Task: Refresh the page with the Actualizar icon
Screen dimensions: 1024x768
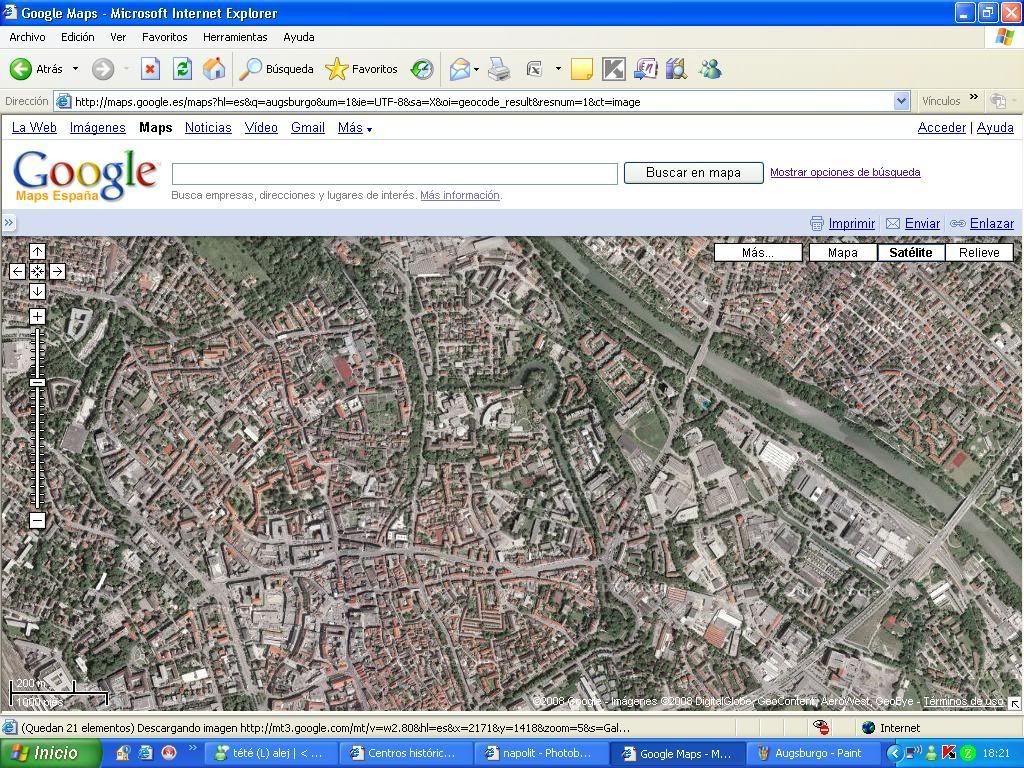Action: click(x=181, y=68)
